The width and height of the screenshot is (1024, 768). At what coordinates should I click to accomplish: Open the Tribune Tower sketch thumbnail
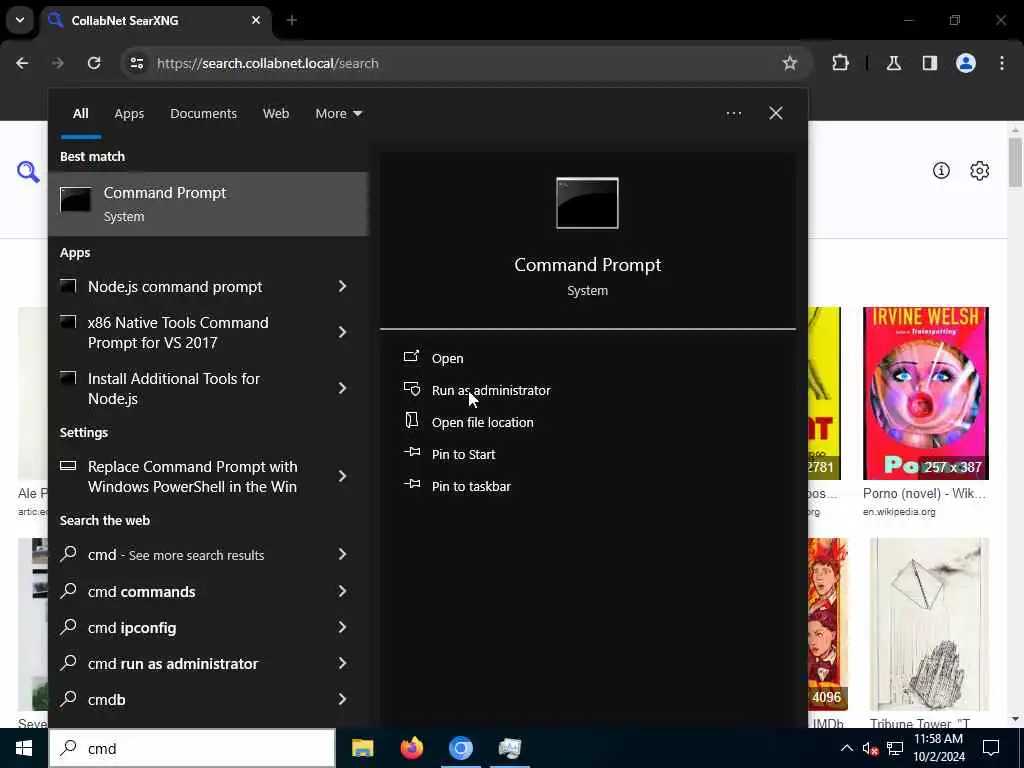point(929,624)
